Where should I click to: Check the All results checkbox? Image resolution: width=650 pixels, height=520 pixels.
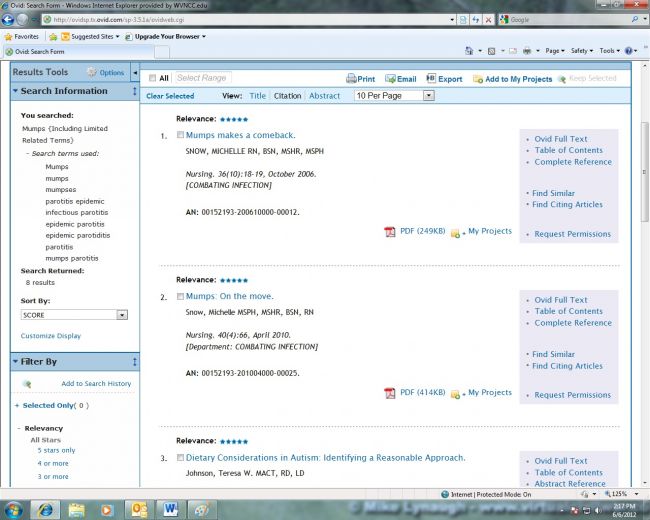[x=152, y=78]
